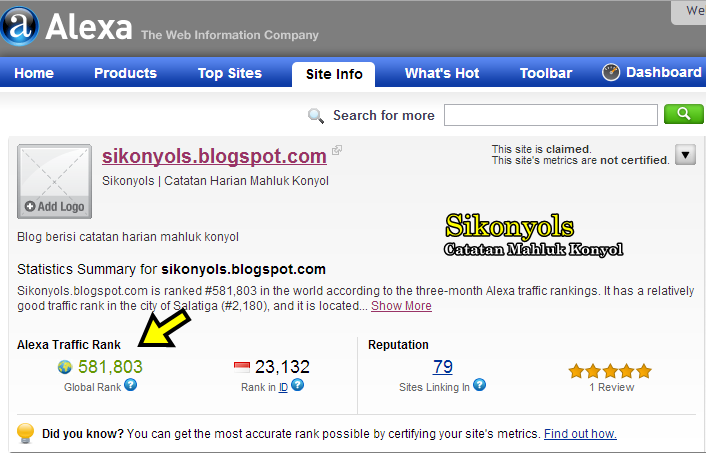Click the Alexa Traffic Rank heading
Viewport: 706px width, 453px height.
tap(69, 345)
